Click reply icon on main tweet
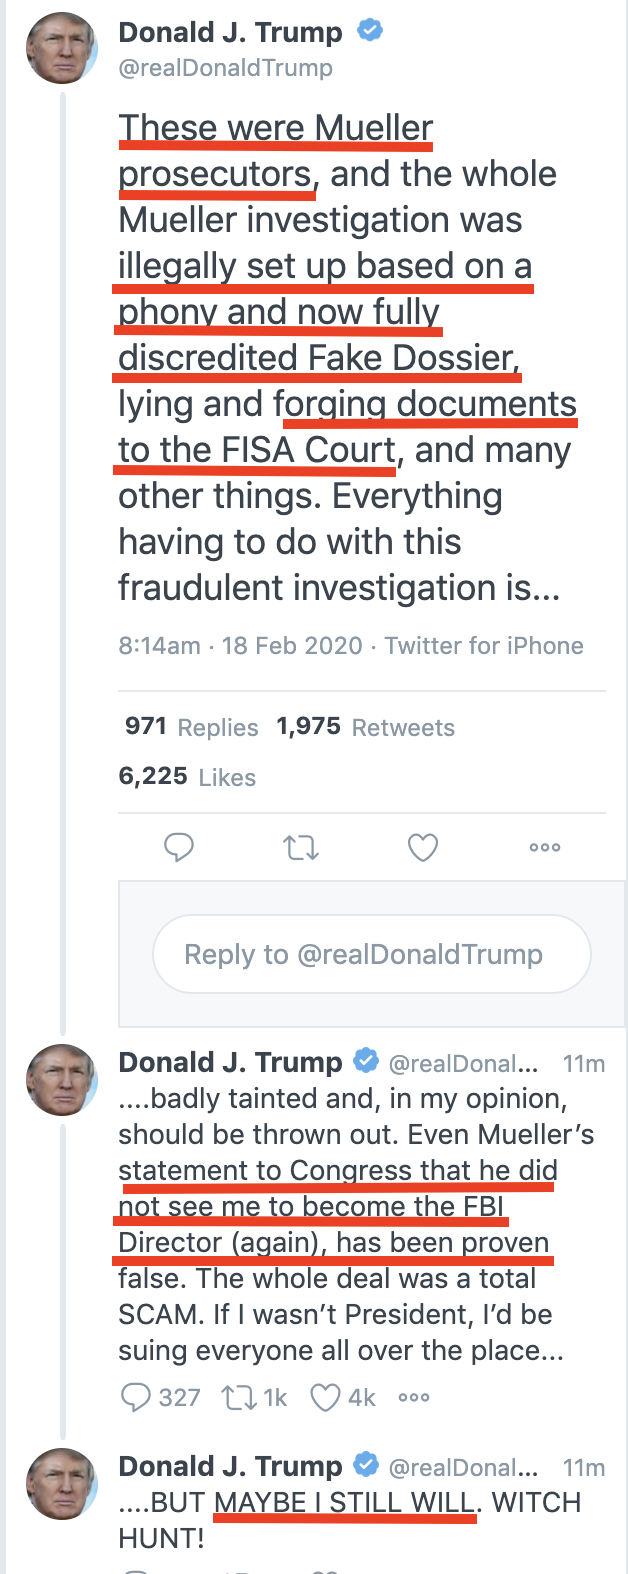 179,847
